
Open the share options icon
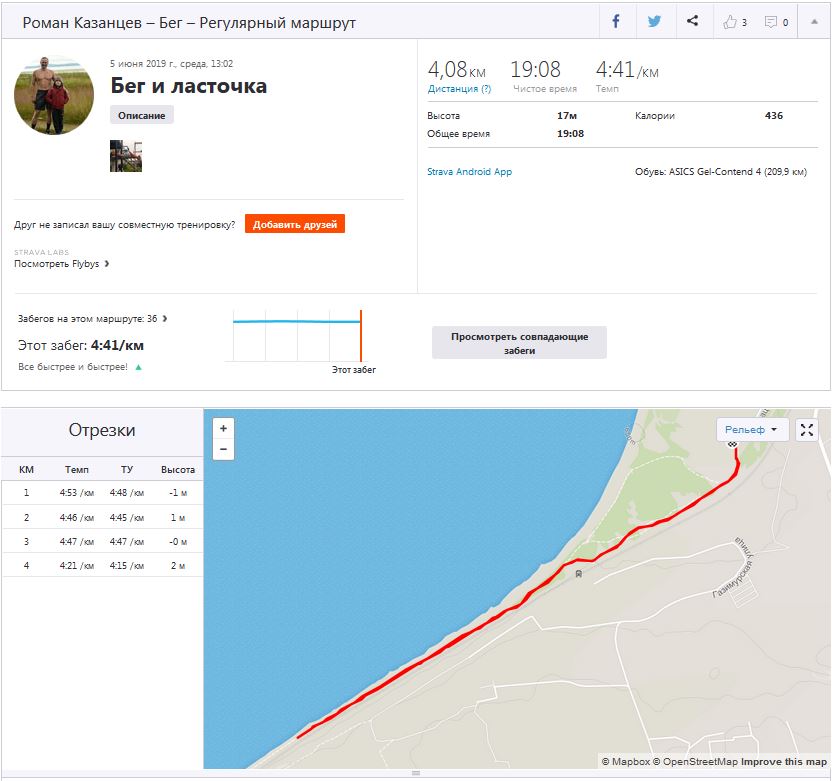tap(692, 21)
